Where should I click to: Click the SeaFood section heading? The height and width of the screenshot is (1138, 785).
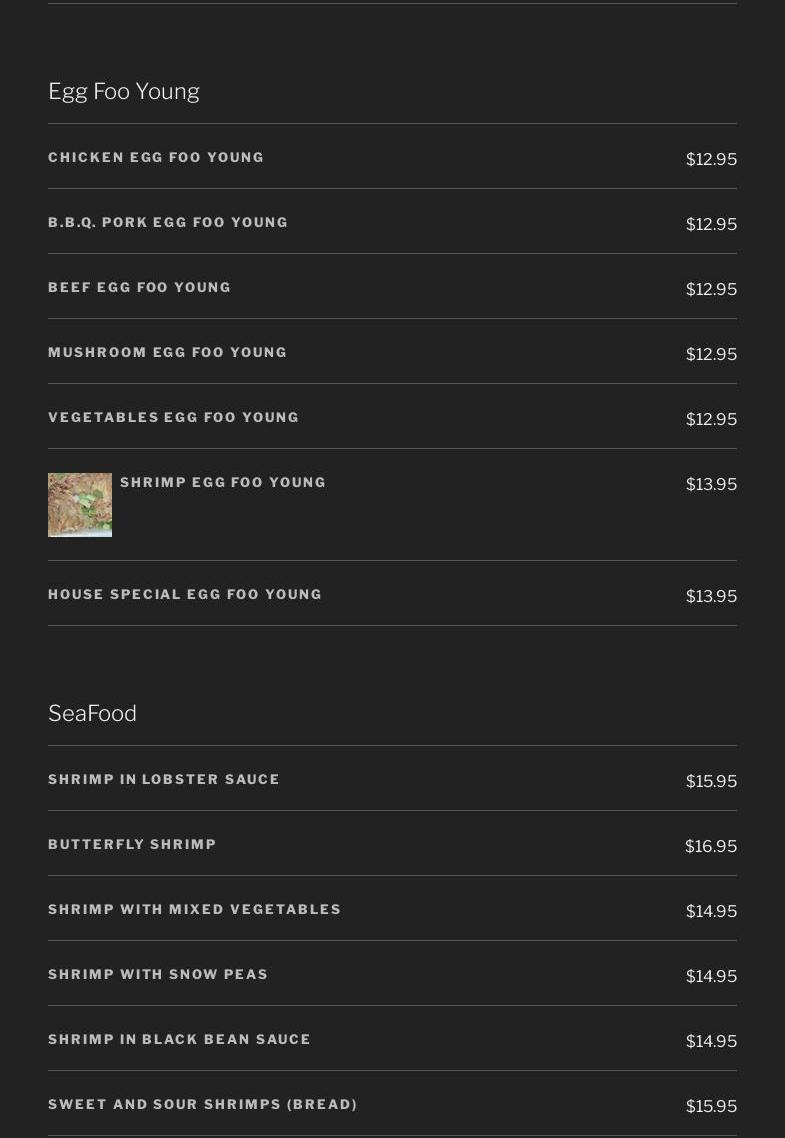(x=92, y=713)
